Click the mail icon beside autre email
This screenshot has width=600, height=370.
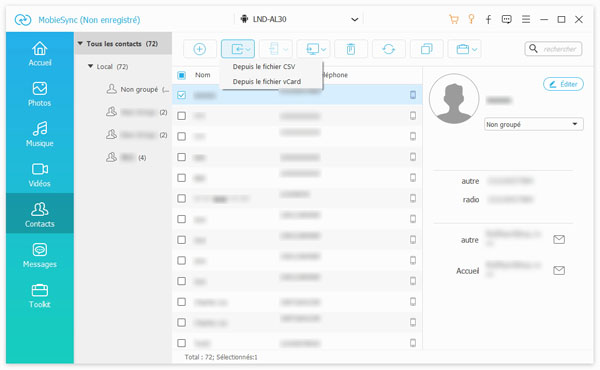(x=559, y=240)
